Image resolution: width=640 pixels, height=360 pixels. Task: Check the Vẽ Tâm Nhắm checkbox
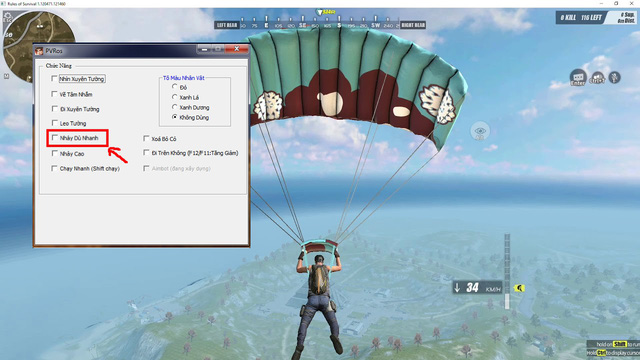[54, 94]
